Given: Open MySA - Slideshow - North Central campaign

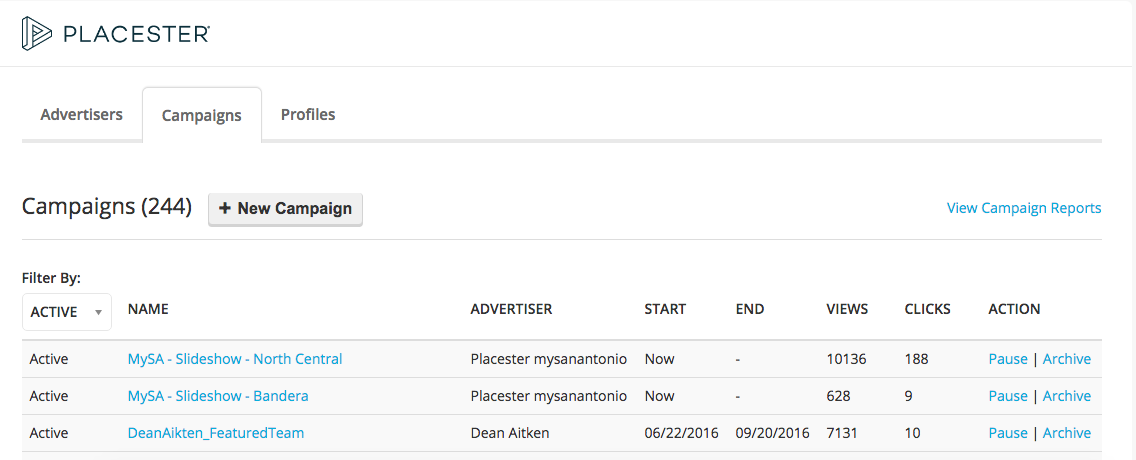Looking at the screenshot, I should pos(235,359).
